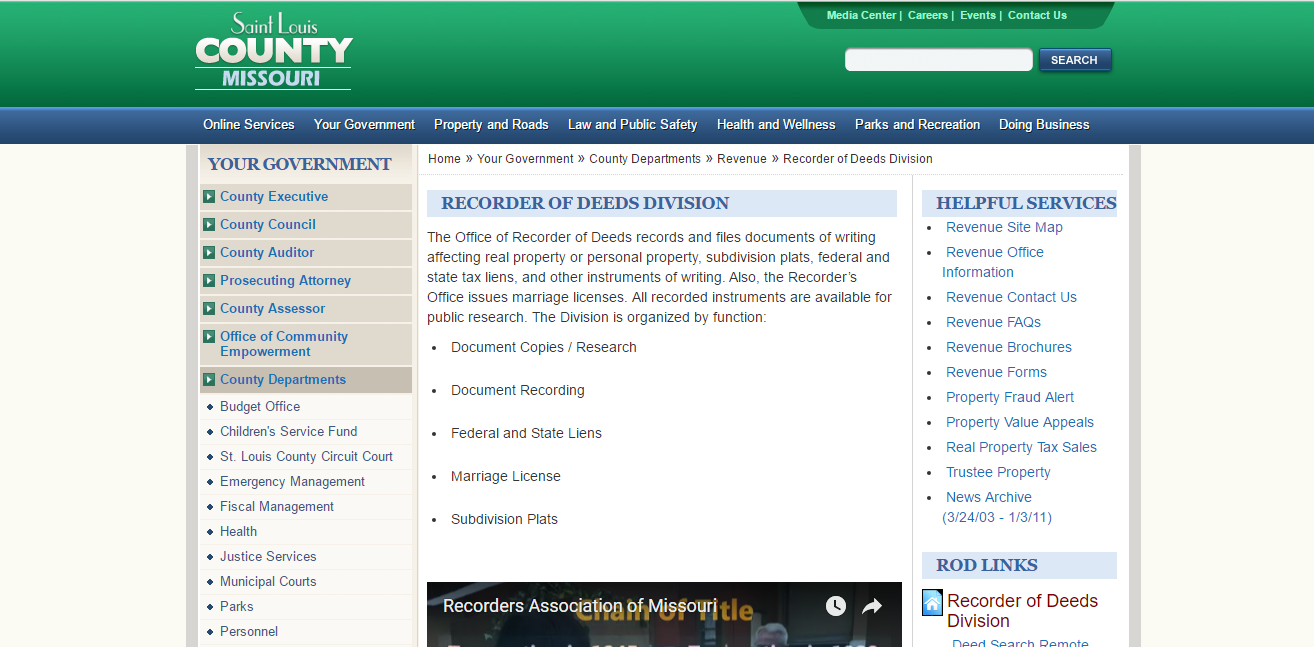Open the Revenue FAQs link
The height and width of the screenshot is (647, 1314).
click(x=993, y=322)
